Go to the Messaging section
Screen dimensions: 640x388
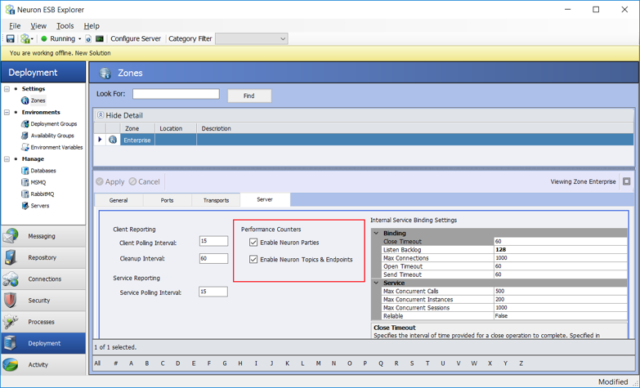click(x=43, y=236)
